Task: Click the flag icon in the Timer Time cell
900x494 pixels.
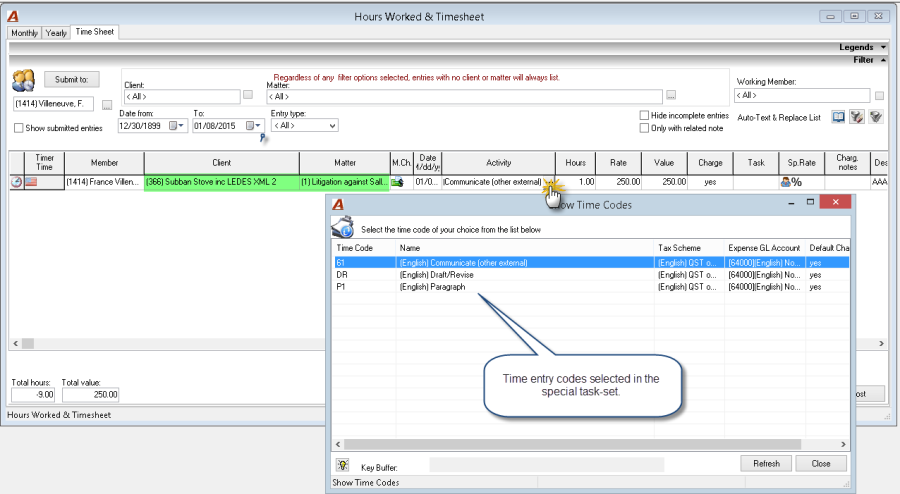Action: coord(31,182)
